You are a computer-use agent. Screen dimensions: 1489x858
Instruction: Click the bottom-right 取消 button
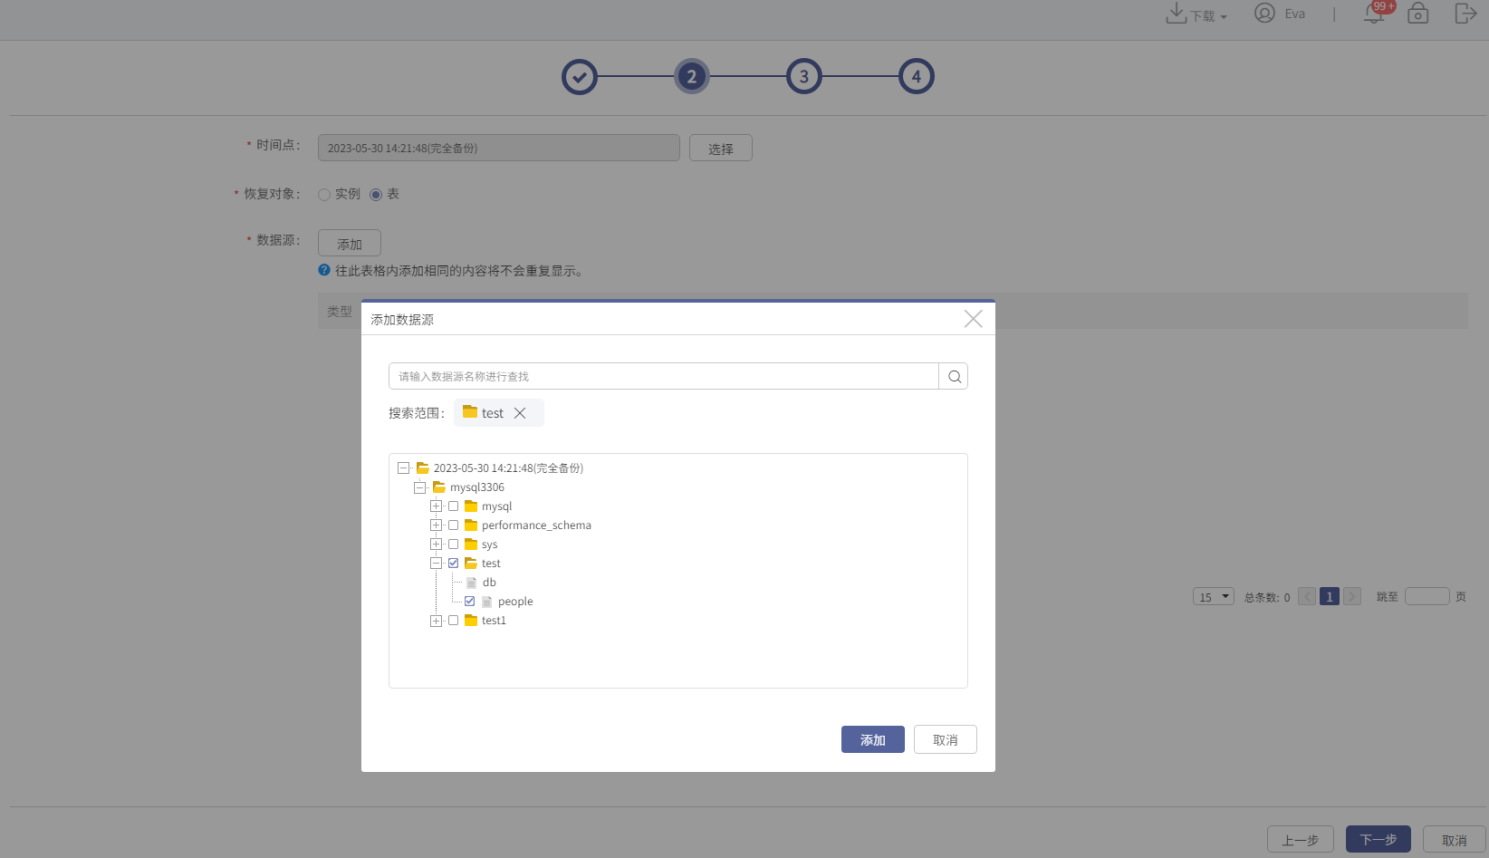pos(1454,840)
